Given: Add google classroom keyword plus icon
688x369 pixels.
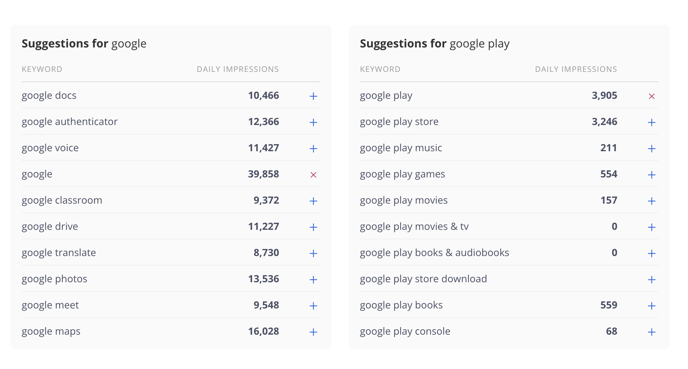Looking at the screenshot, I should (x=313, y=201).
